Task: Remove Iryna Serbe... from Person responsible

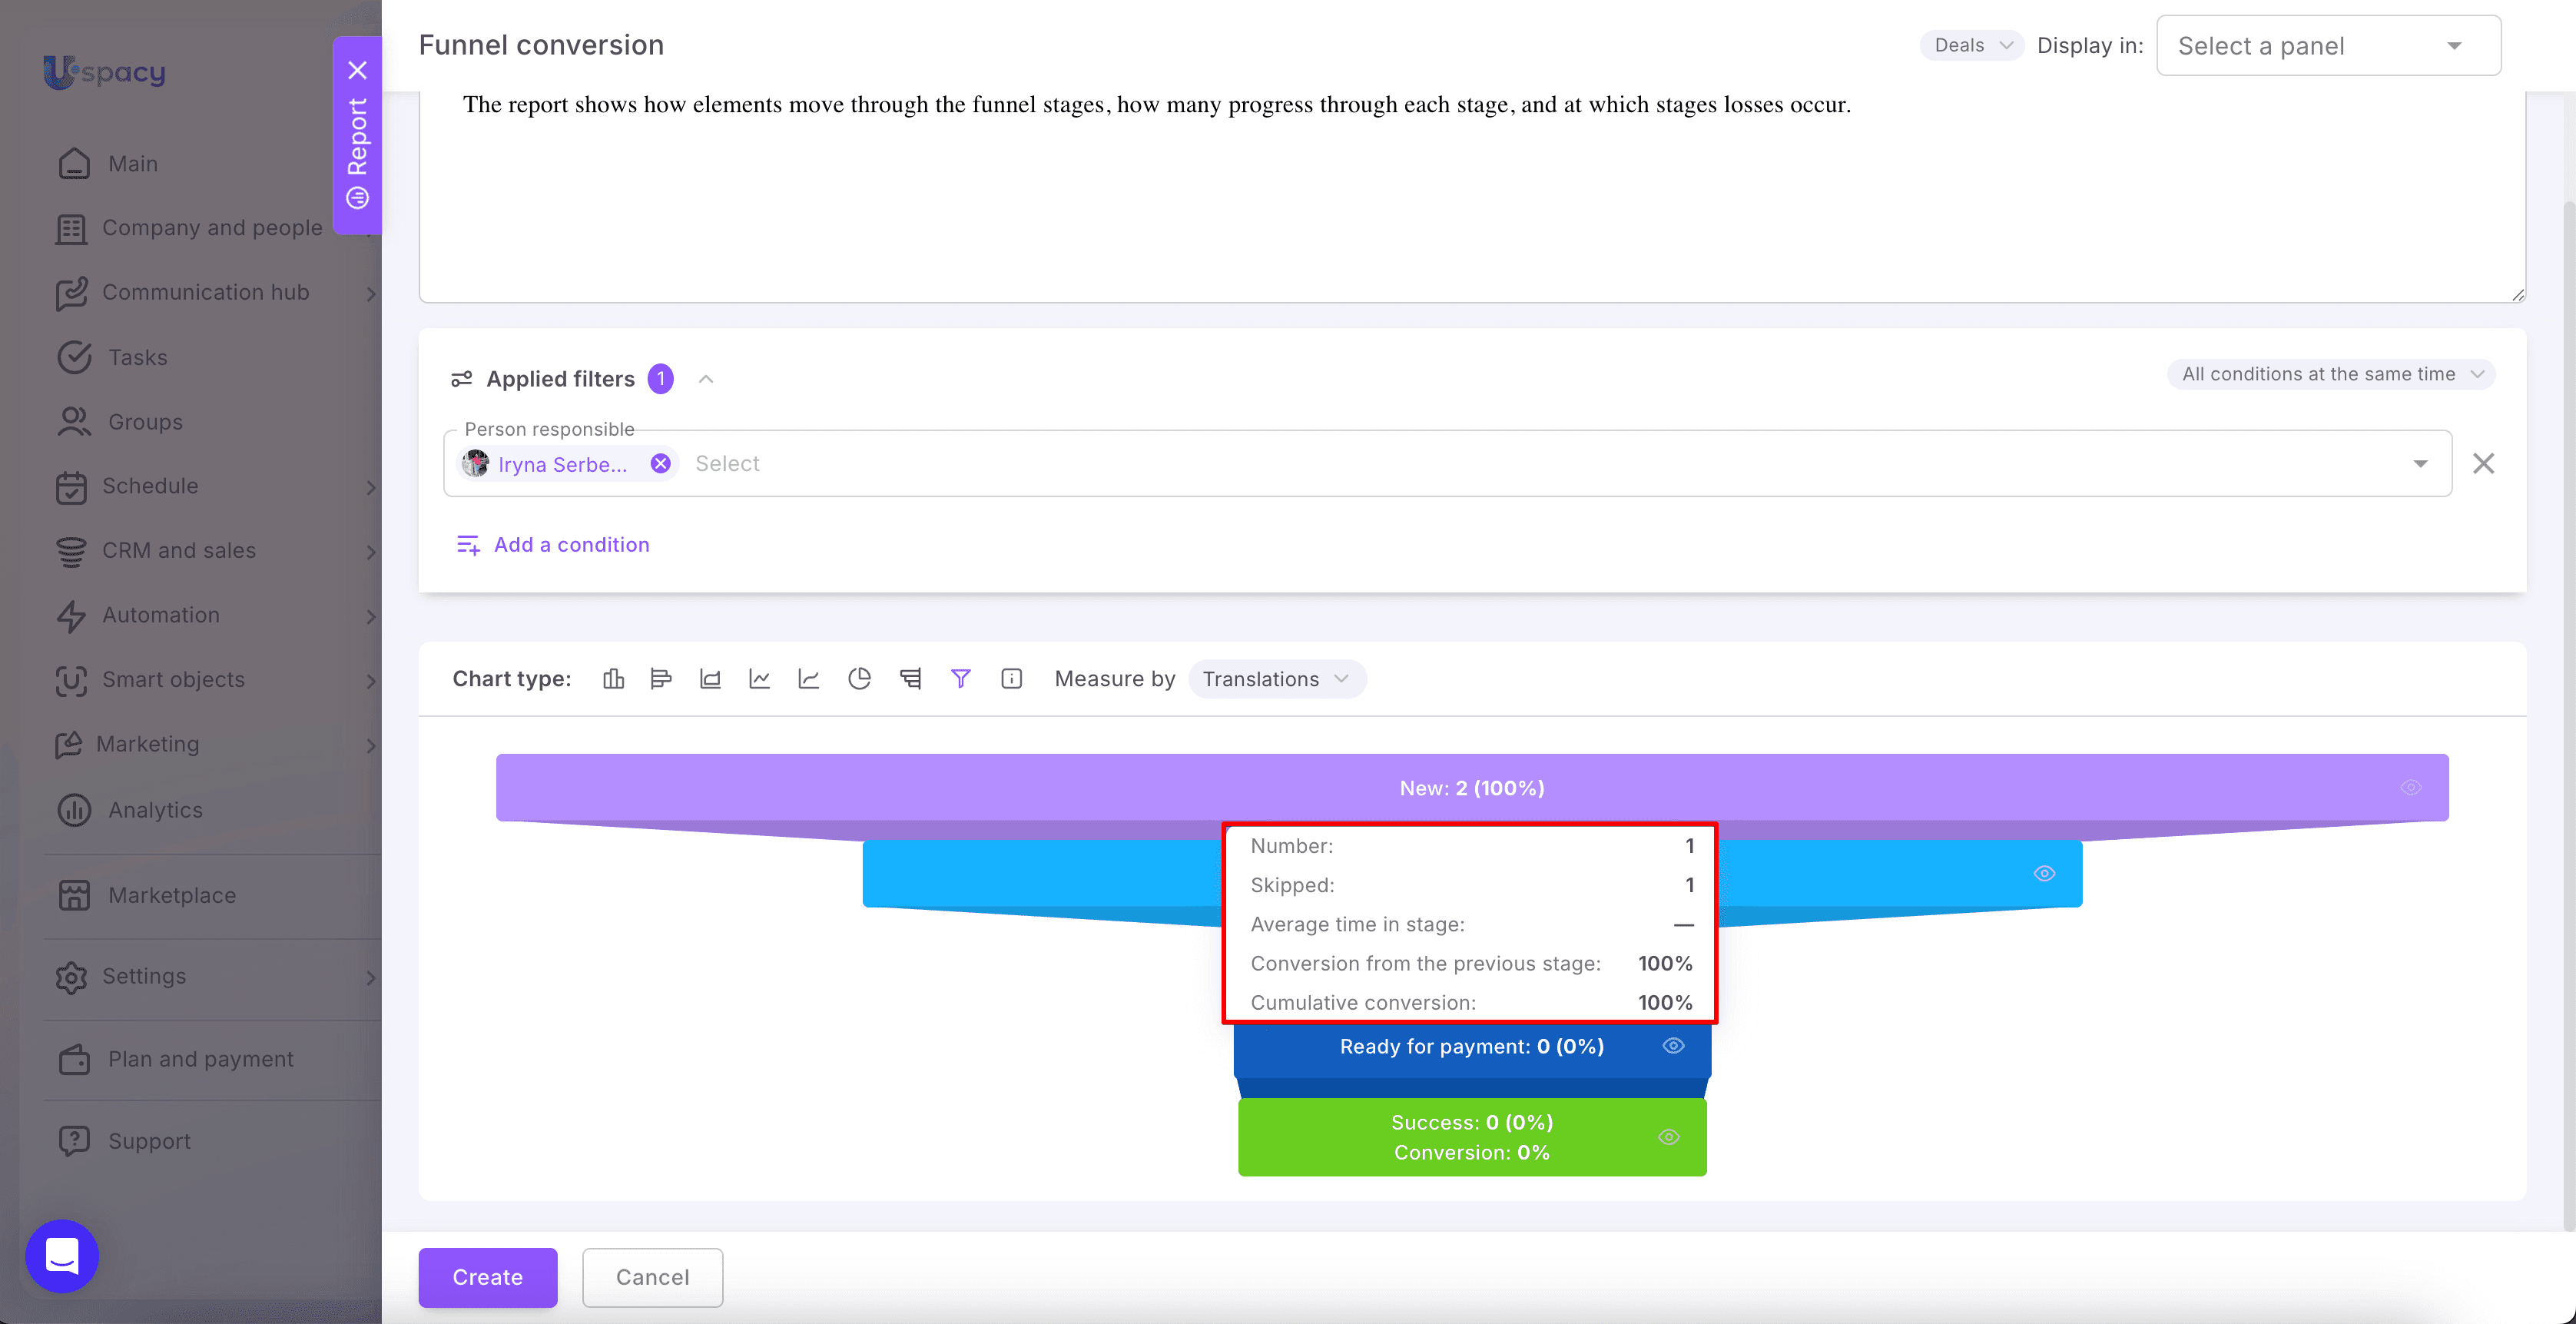Action: pos(660,463)
